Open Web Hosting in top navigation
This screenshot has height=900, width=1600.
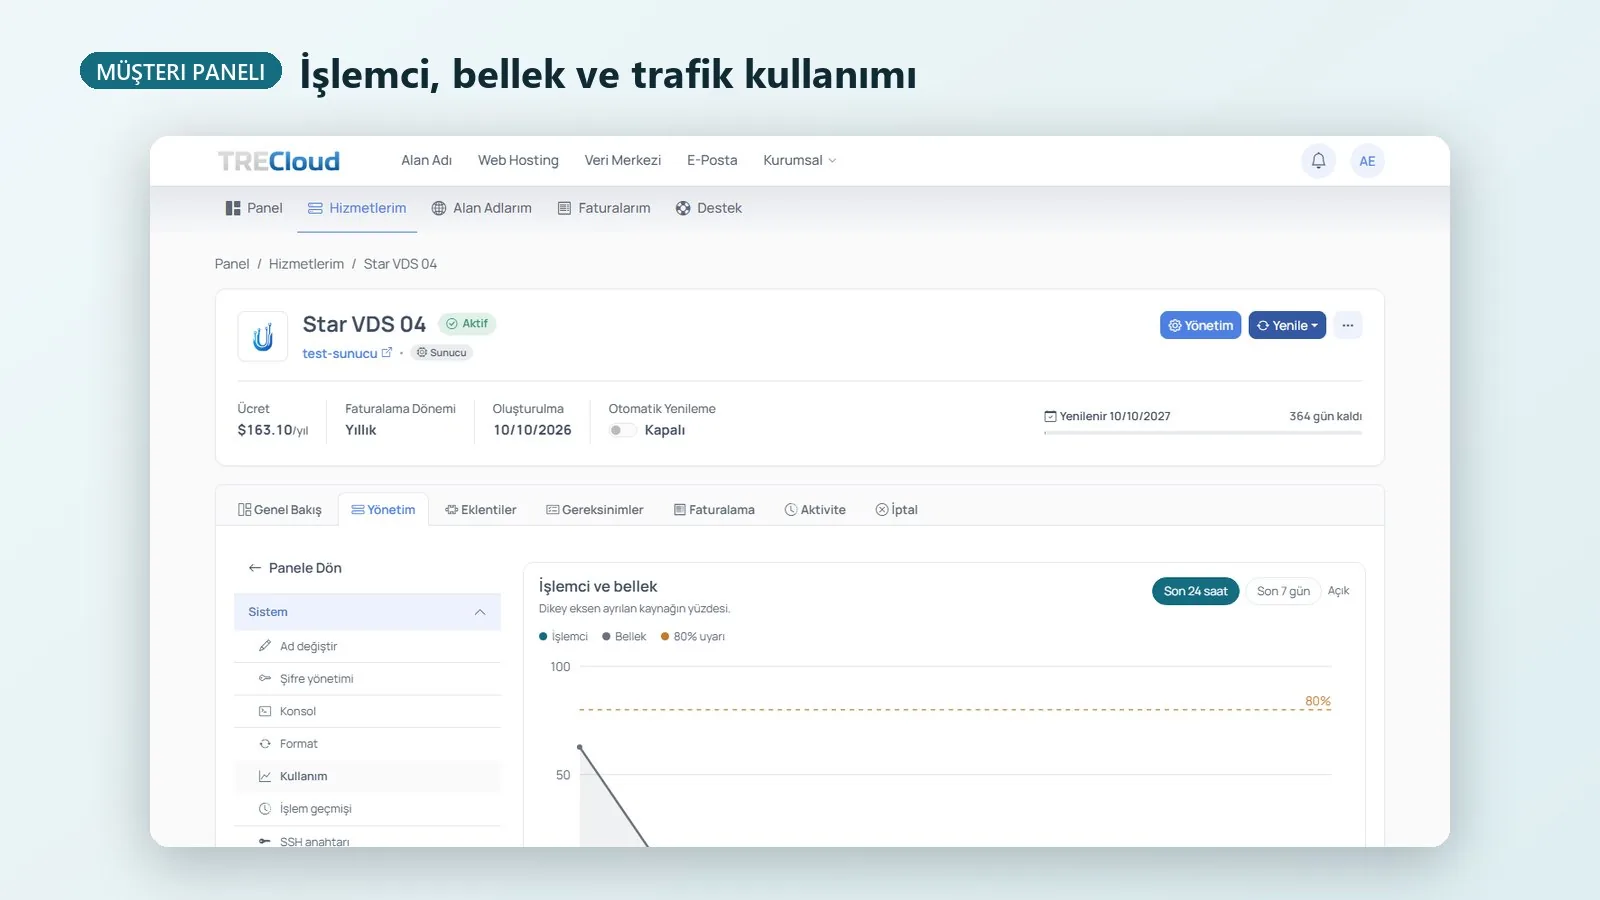coord(518,160)
